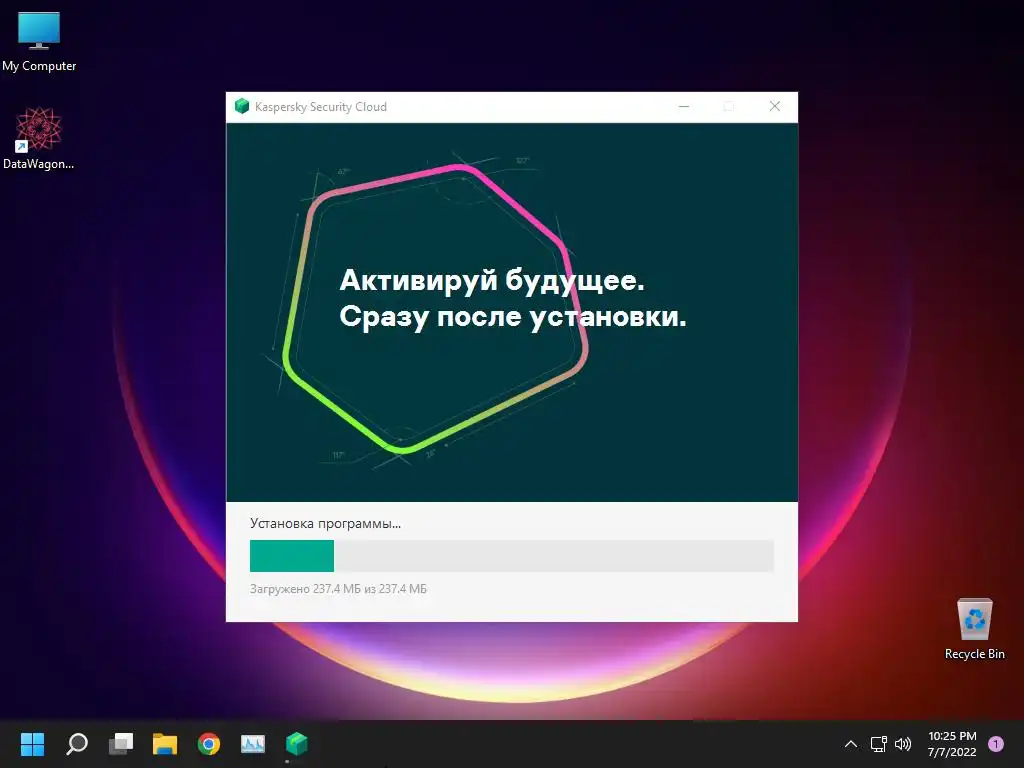Open the Windows Start menu
This screenshot has width=1024, height=768.
[x=32, y=743]
